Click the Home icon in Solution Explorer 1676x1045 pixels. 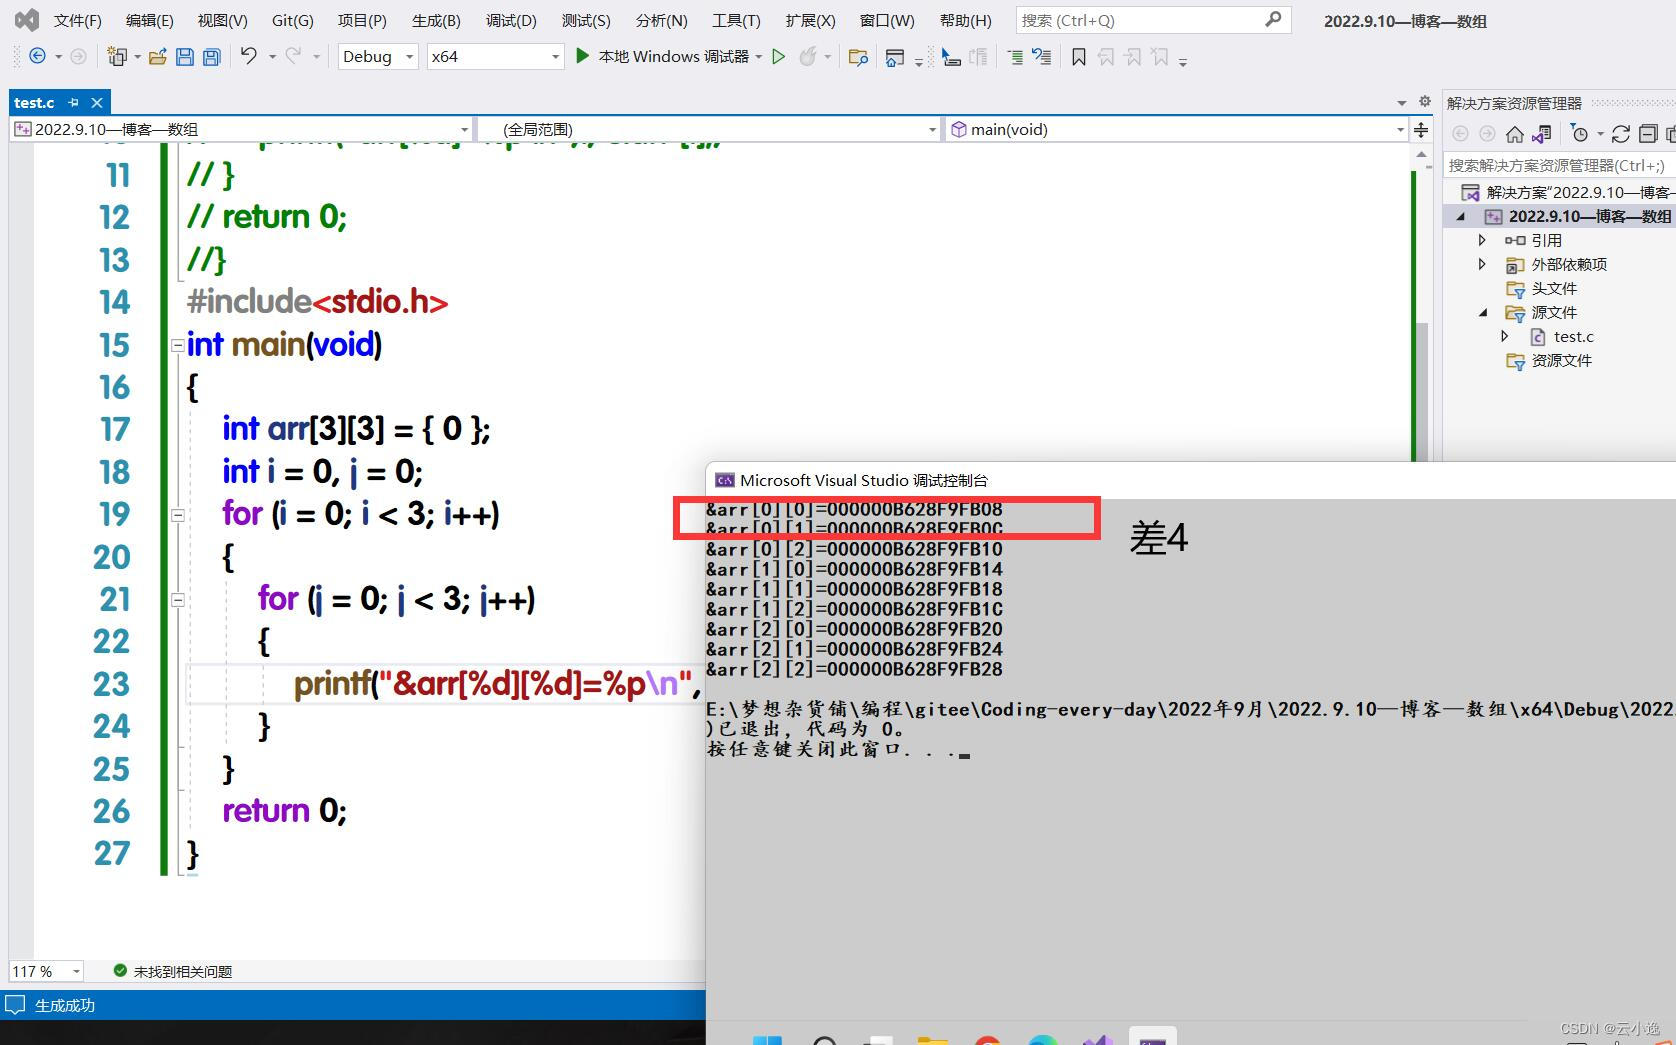1514,134
